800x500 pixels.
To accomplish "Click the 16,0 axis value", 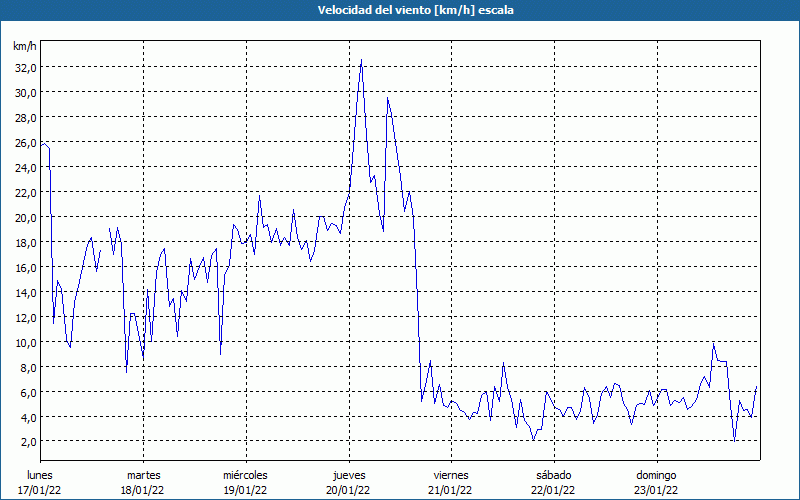I will [x=26, y=267].
